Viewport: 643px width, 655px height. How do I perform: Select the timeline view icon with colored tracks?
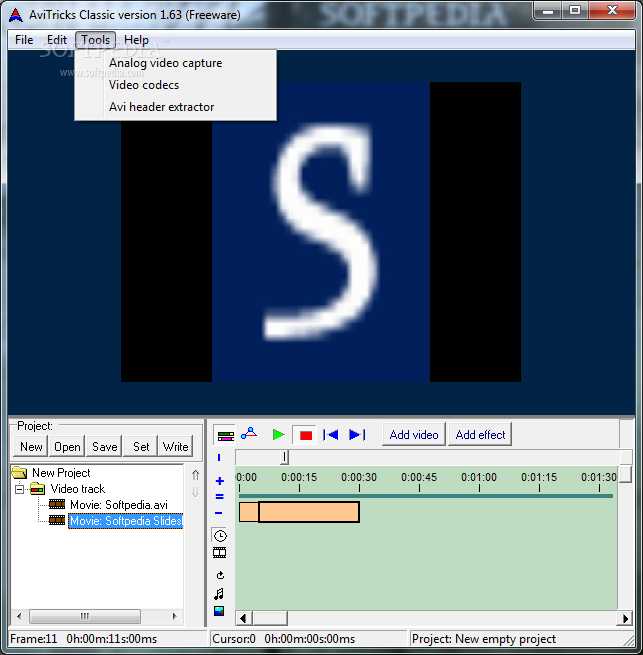[226, 436]
